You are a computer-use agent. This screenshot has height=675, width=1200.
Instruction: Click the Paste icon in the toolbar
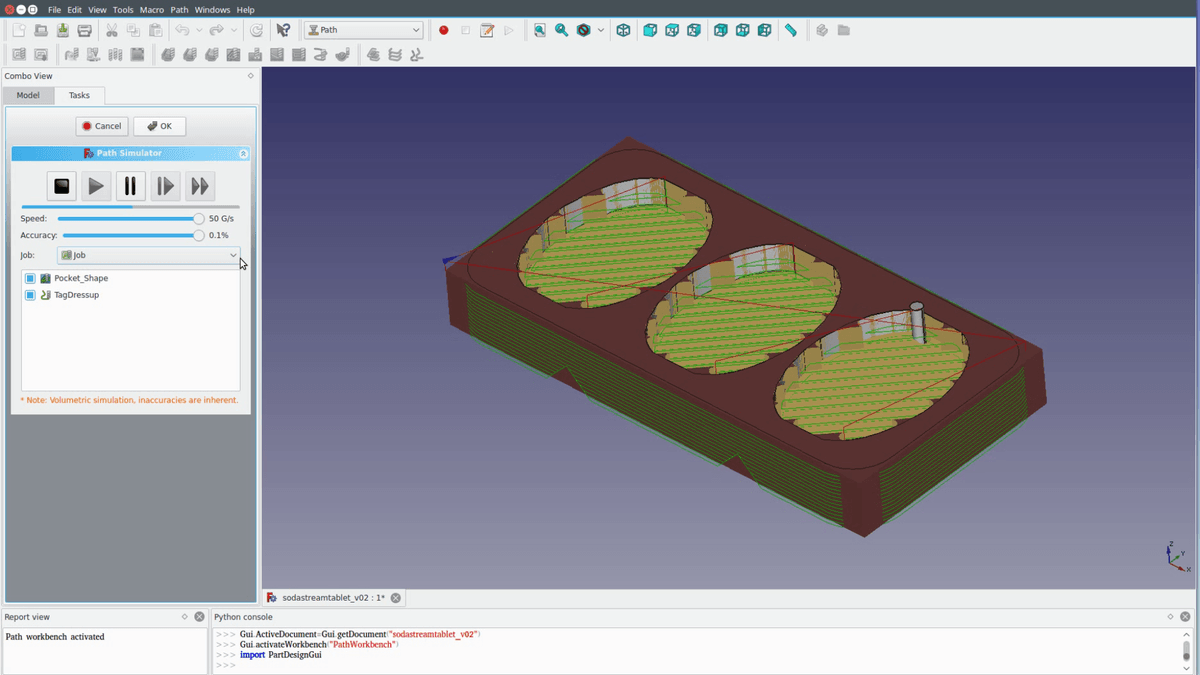(155, 30)
